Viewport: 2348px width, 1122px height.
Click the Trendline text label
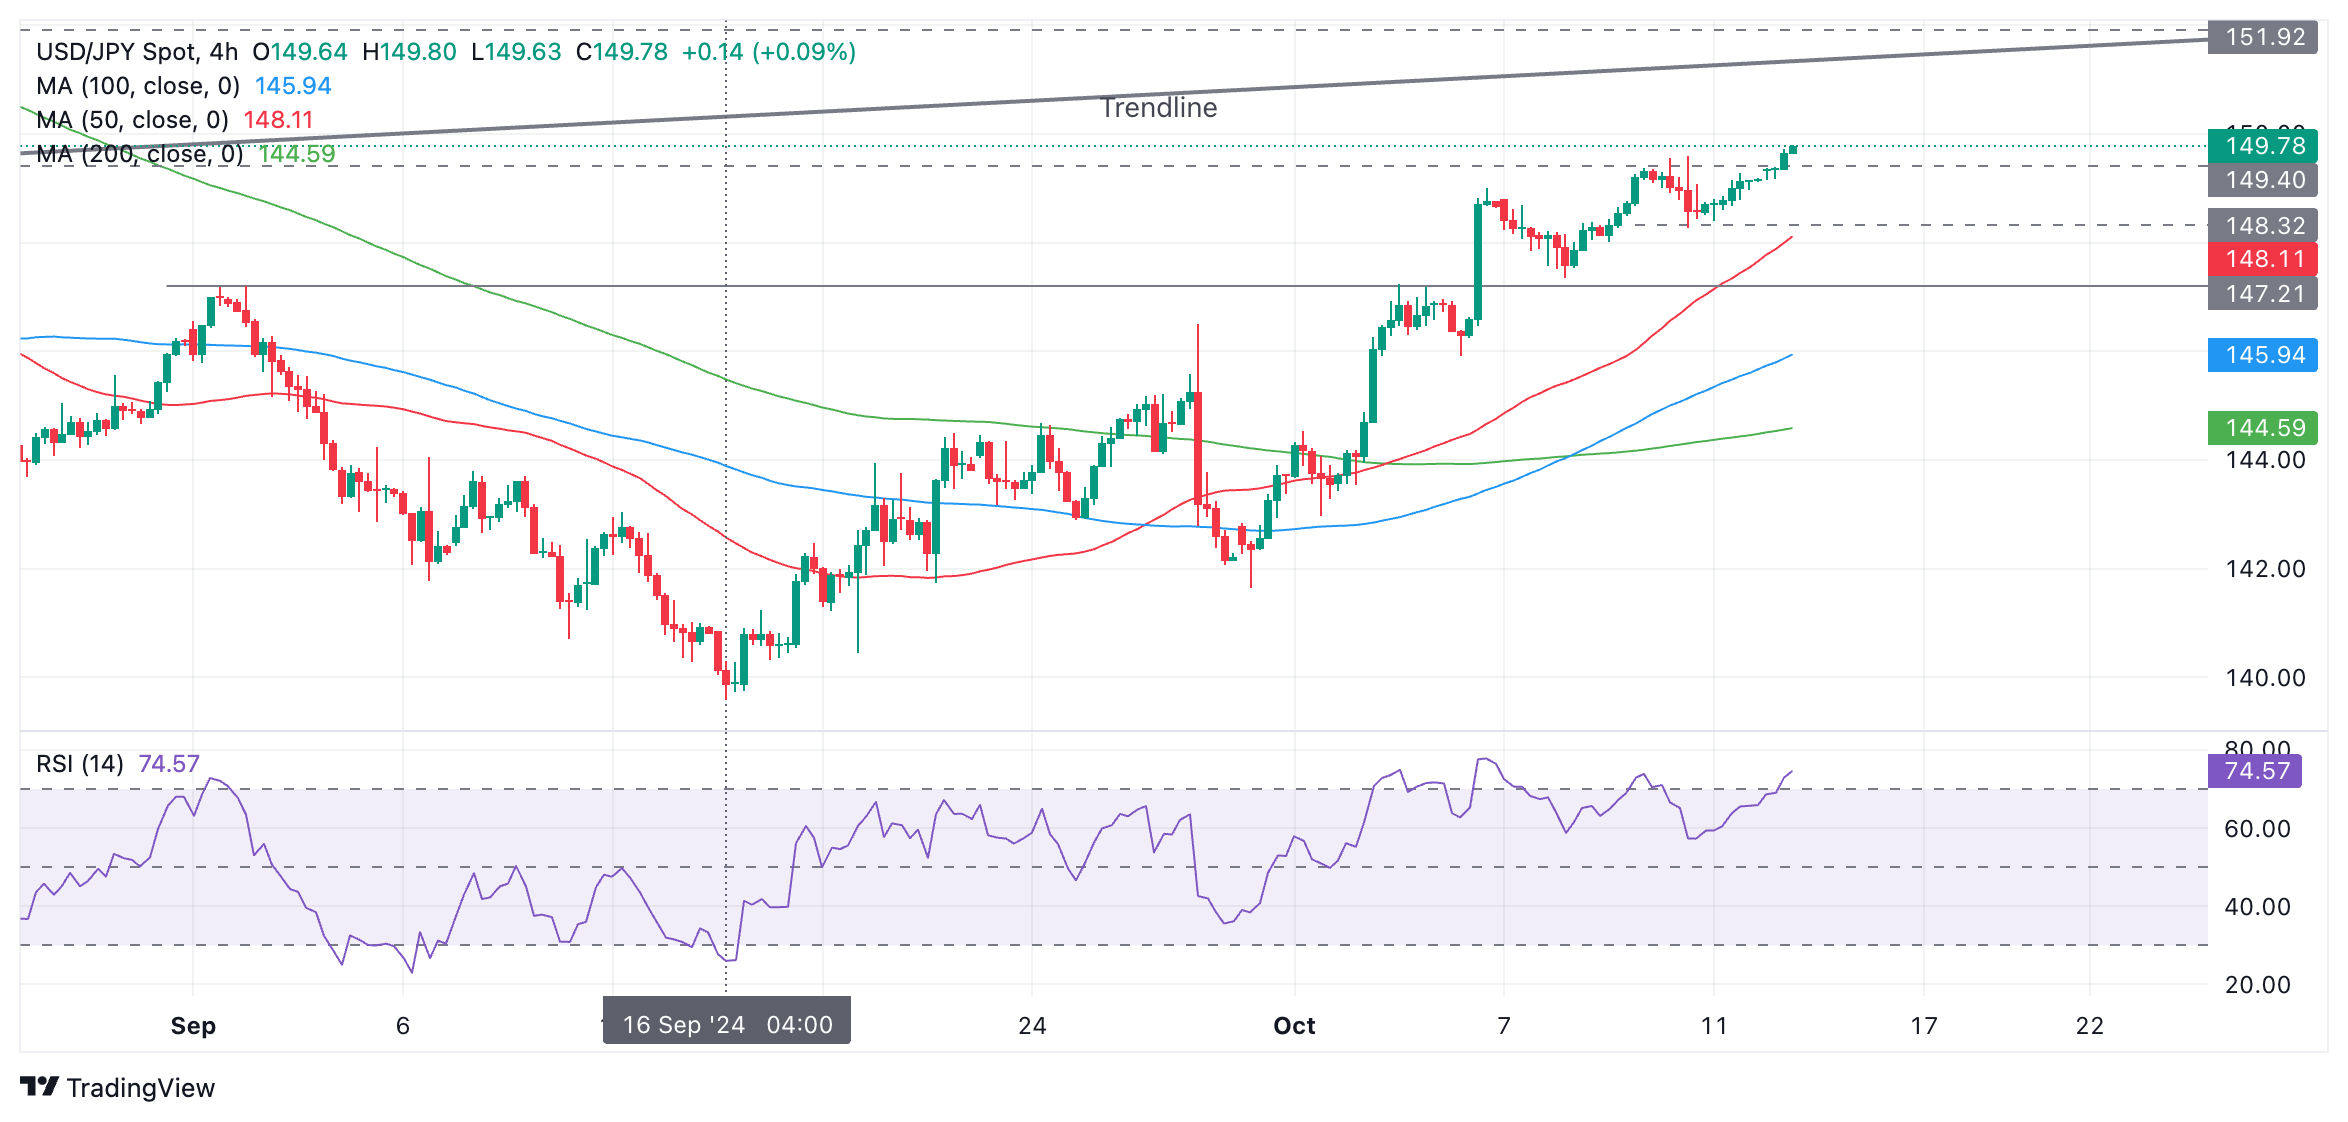click(1158, 108)
